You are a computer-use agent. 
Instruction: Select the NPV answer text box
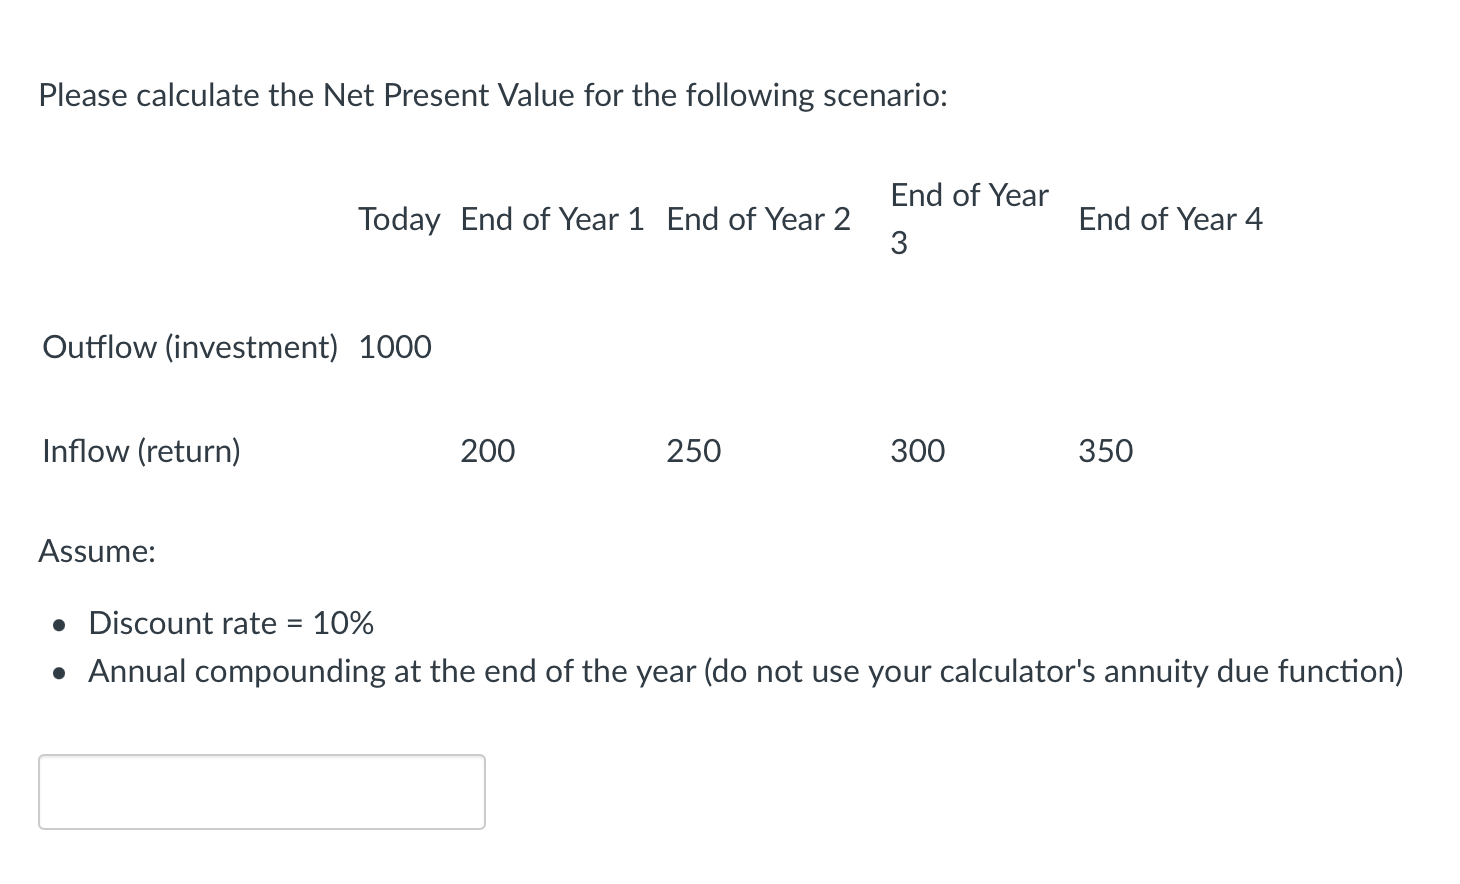tap(260, 791)
